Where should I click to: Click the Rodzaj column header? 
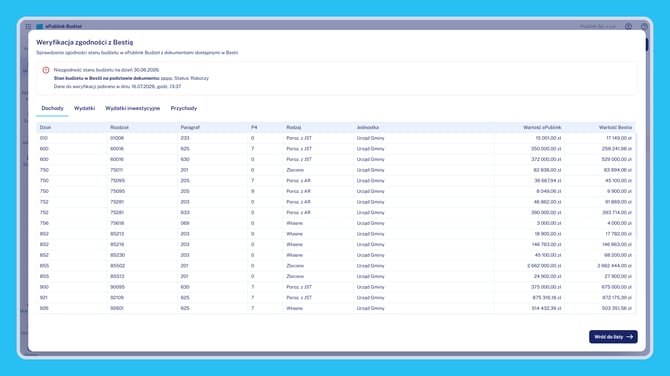(x=294, y=127)
